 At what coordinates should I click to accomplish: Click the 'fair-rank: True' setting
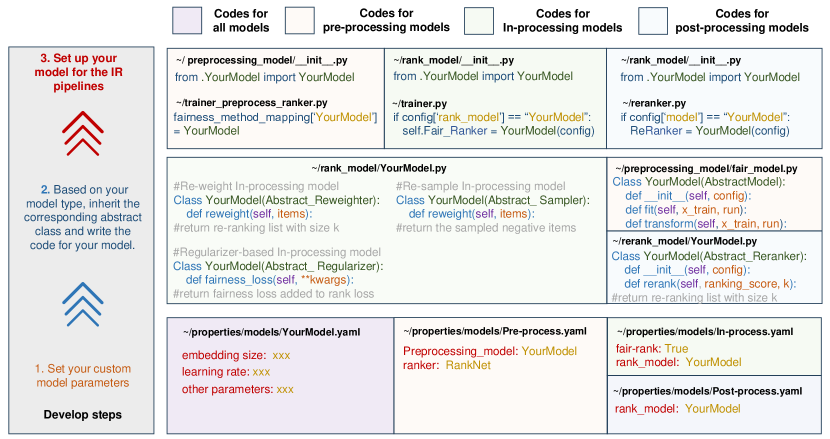pyautogui.click(x=652, y=348)
